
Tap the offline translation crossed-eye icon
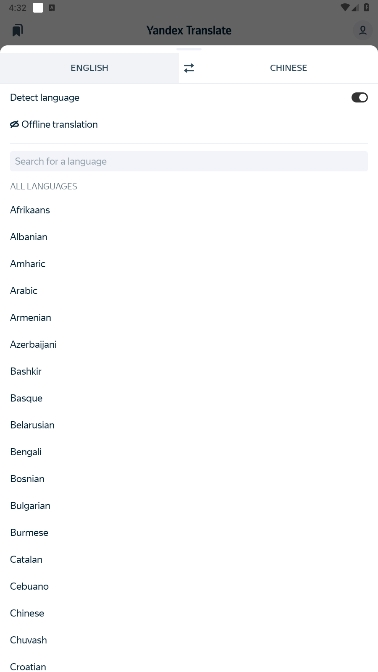click(15, 124)
